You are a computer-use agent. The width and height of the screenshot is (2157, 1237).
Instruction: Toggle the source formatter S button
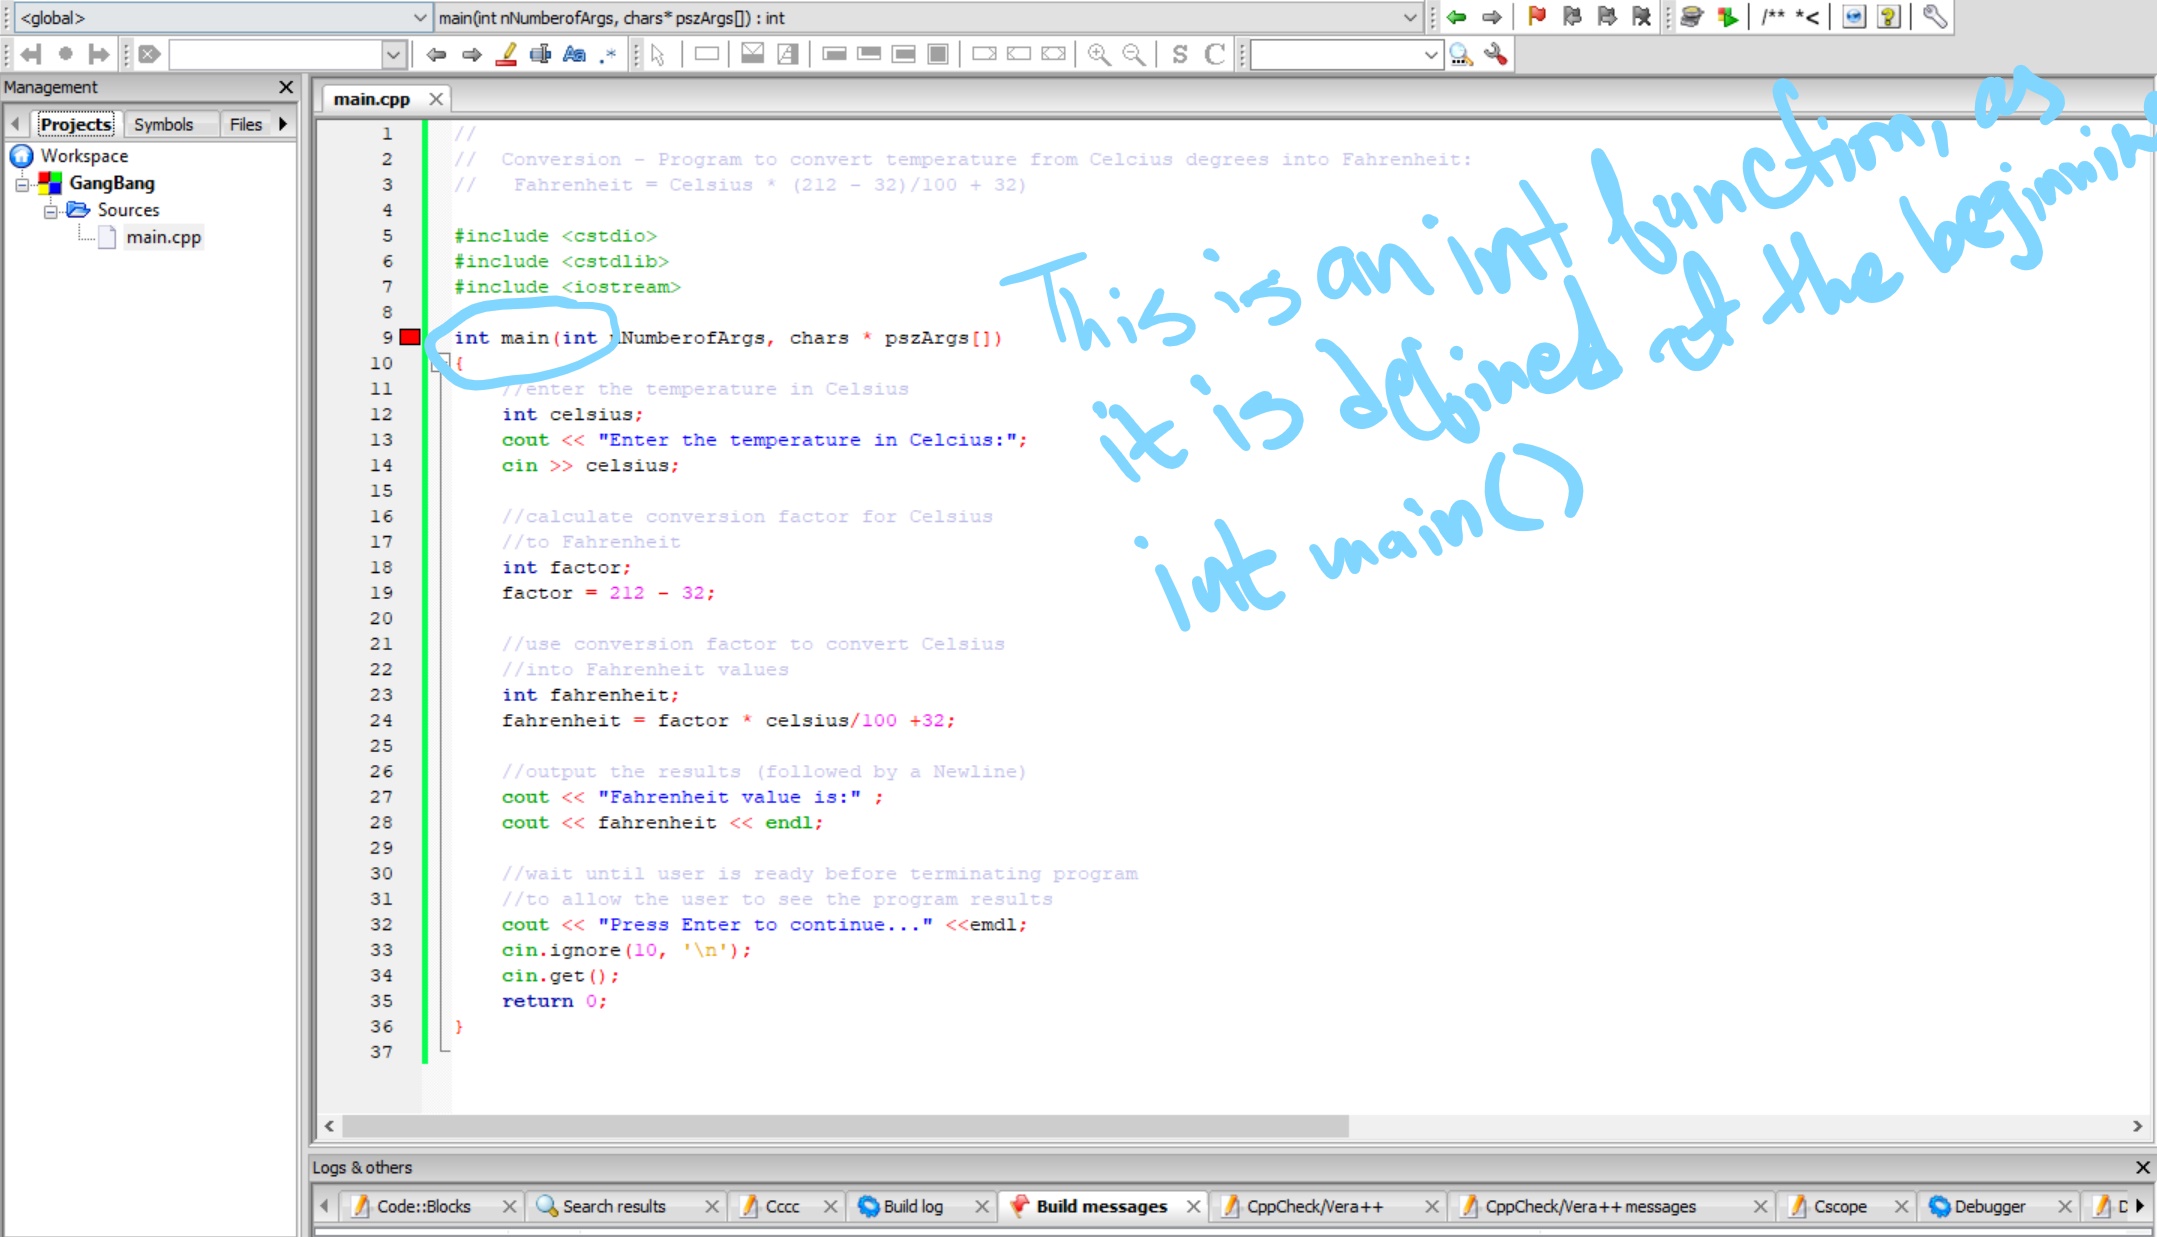click(x=1180, y=54)
